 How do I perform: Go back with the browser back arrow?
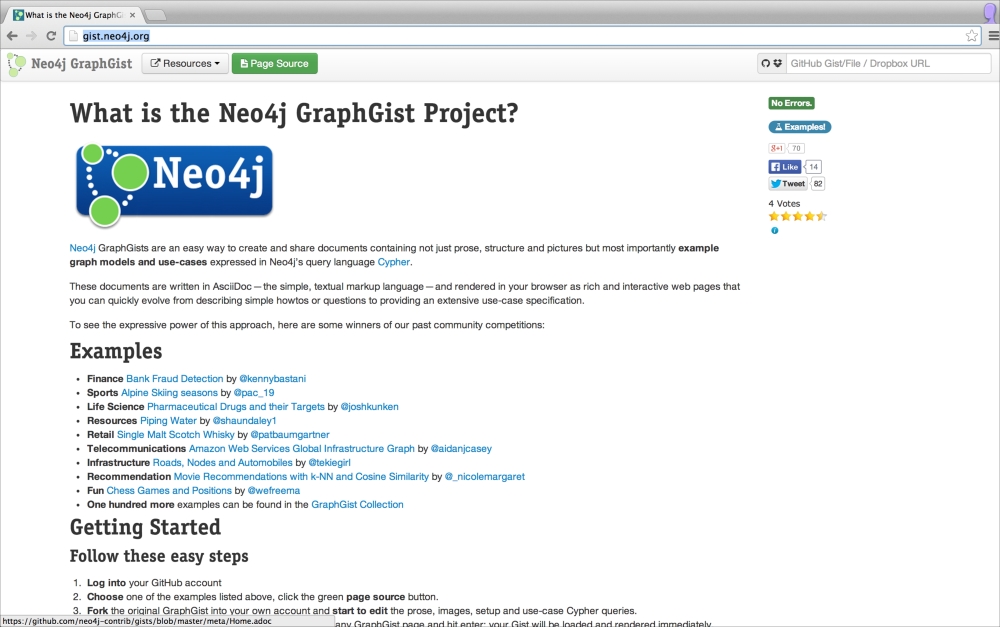click(11, 36)
